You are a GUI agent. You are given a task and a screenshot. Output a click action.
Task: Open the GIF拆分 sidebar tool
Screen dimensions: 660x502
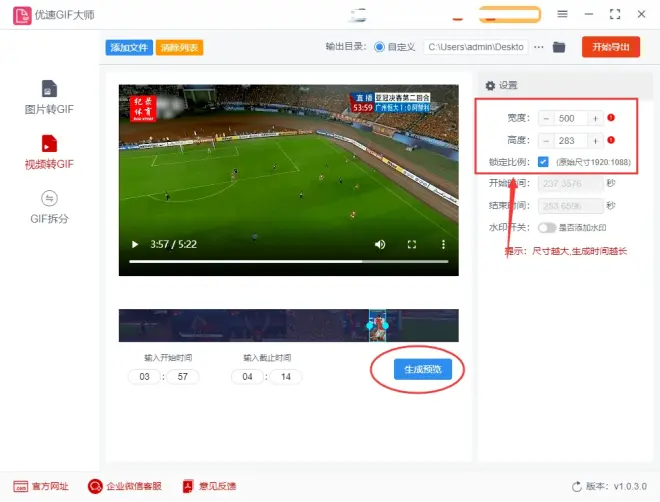point(49,207)
